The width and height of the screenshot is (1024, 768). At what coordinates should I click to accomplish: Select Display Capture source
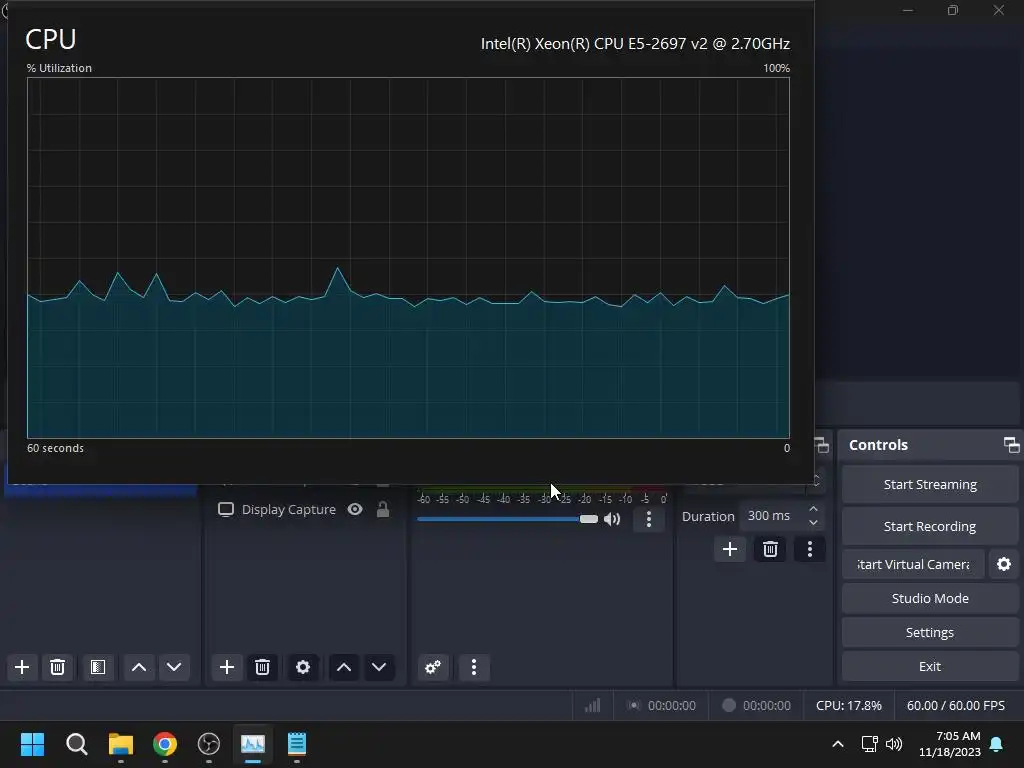[288, 509]
